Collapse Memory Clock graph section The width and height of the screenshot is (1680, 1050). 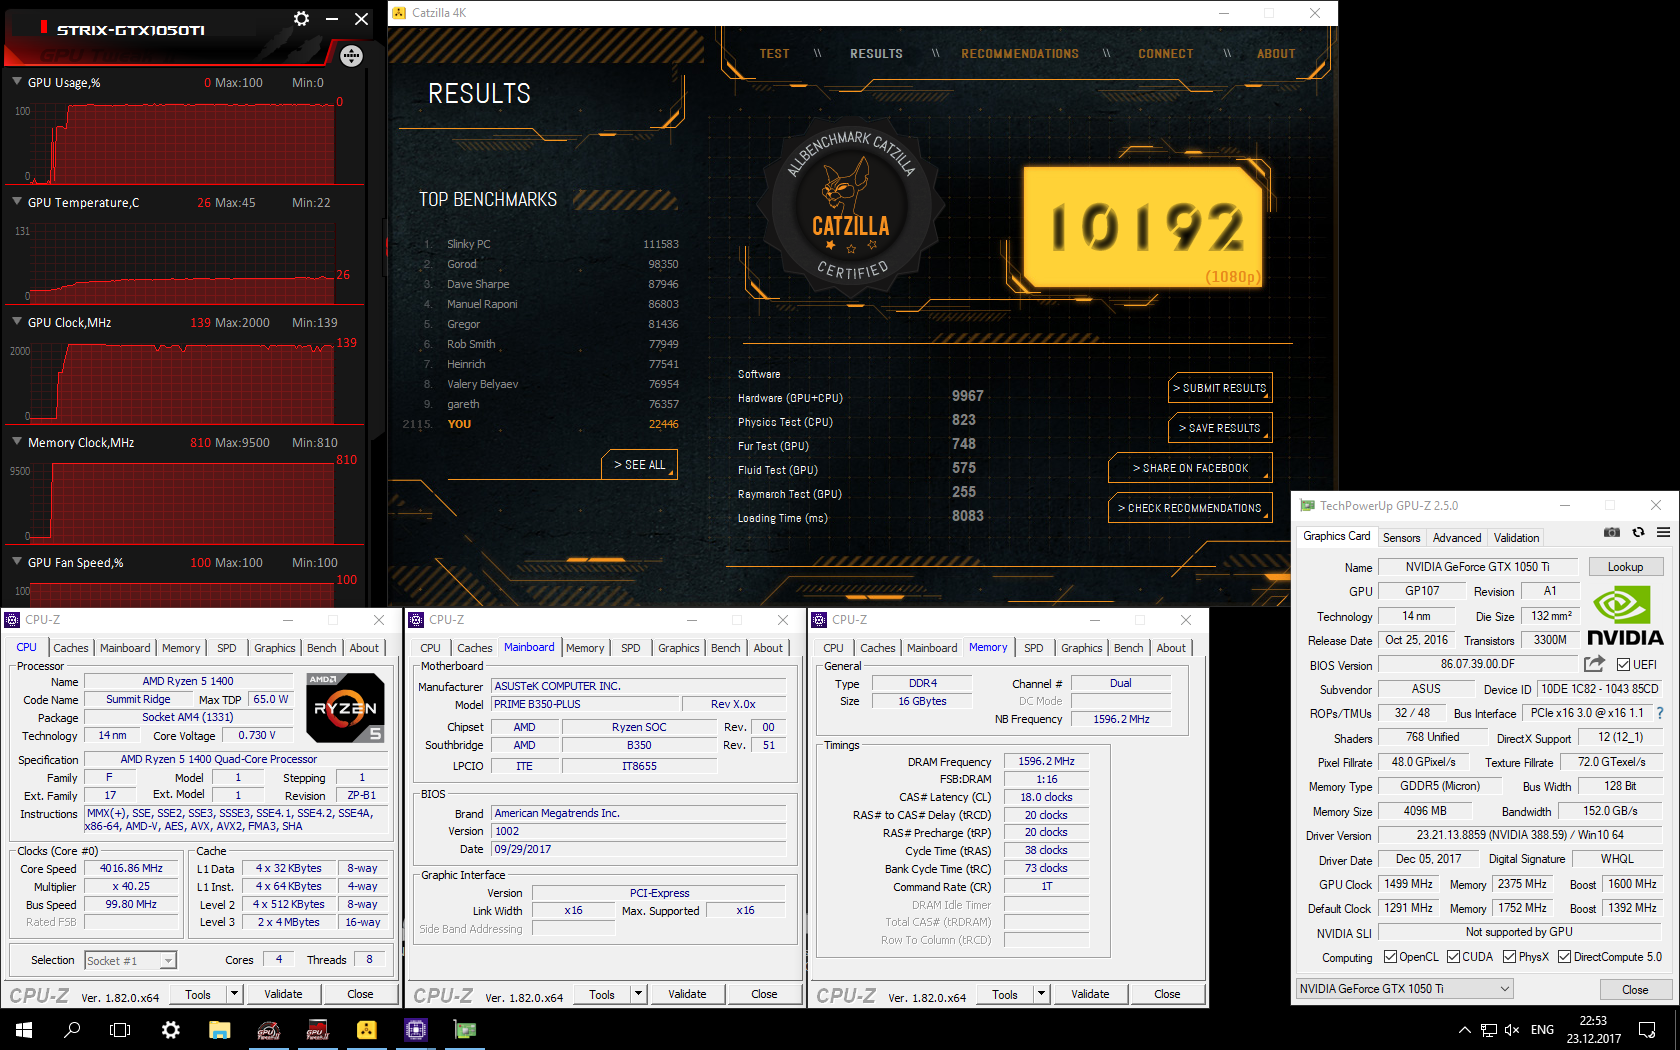(17, 442)
